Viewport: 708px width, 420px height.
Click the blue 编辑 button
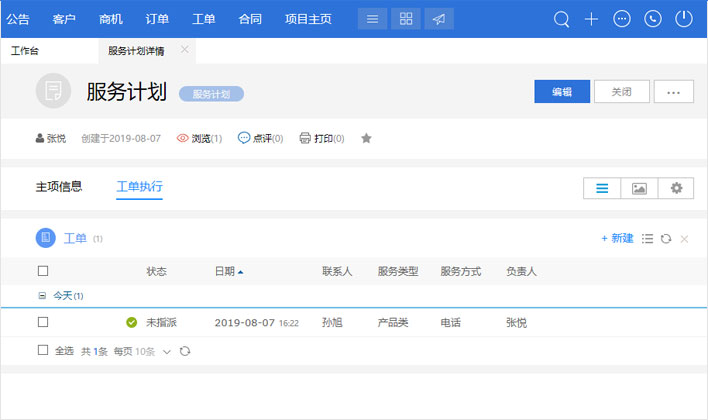(x=562, y=91)
